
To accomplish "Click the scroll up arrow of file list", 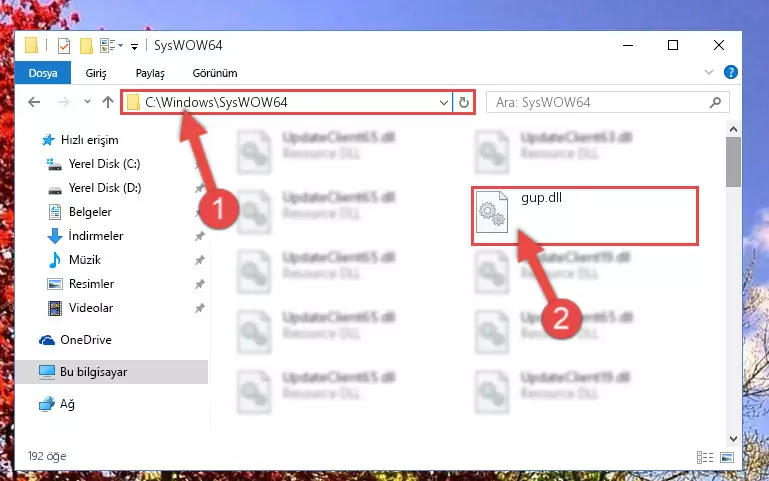I will point(733,129).
